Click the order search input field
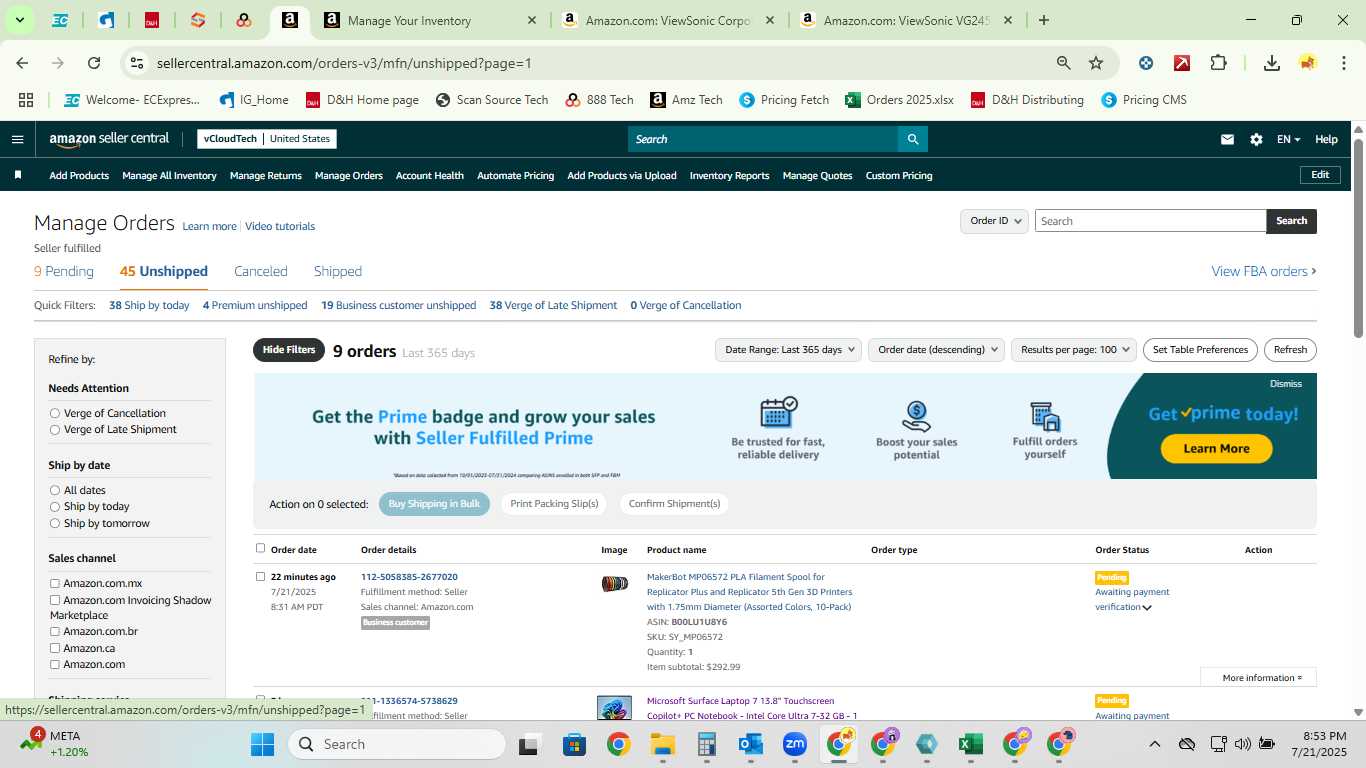This screenshot has width=1366, height=768. 1150,221
